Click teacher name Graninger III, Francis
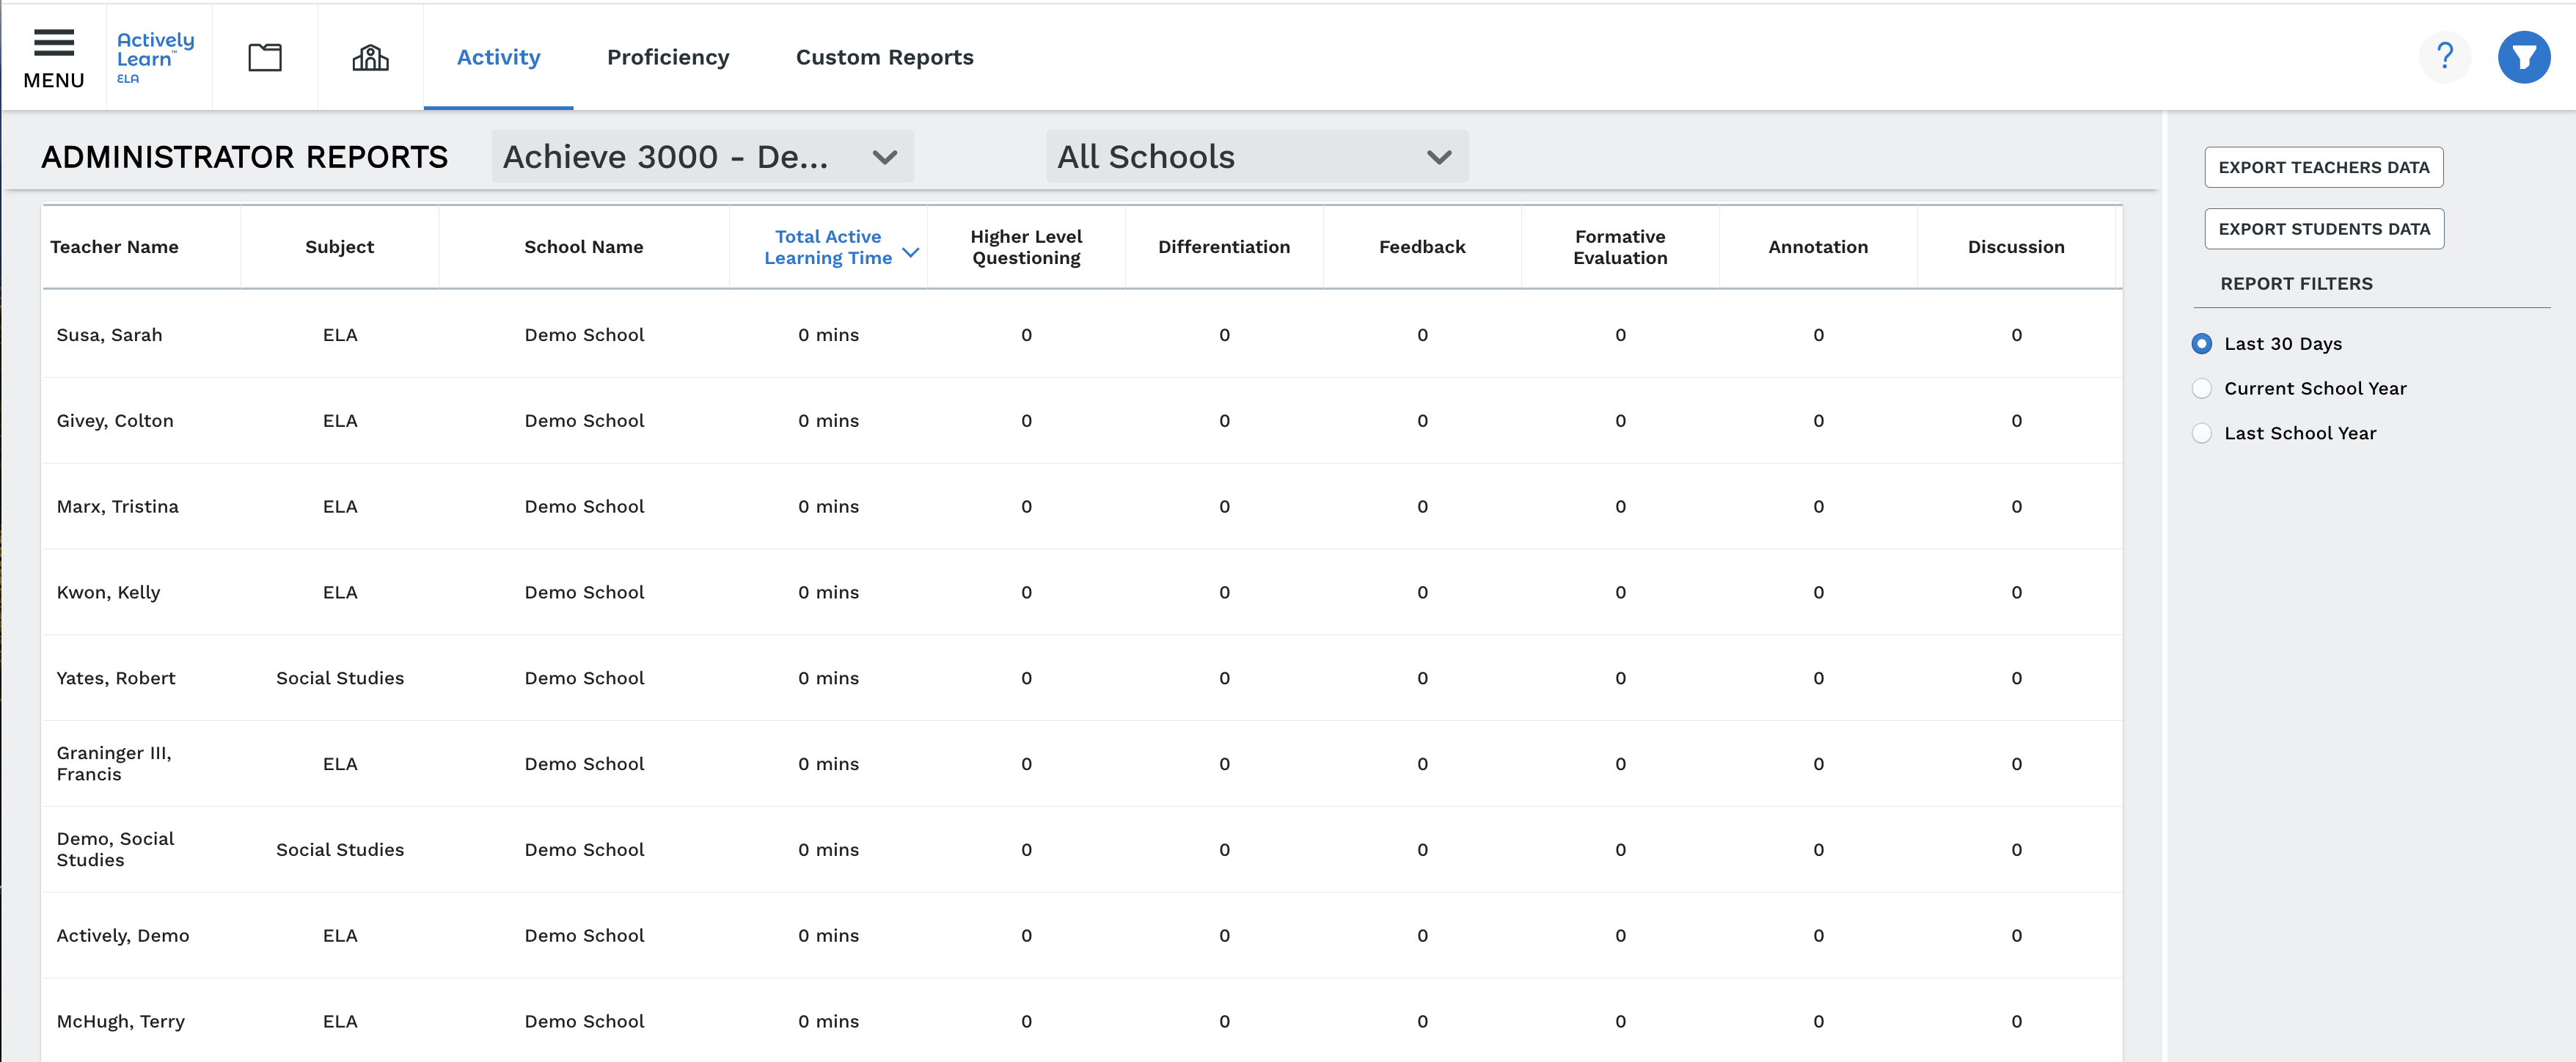2576x1062 pixels. pyautogui.click(x=114, y=764)
